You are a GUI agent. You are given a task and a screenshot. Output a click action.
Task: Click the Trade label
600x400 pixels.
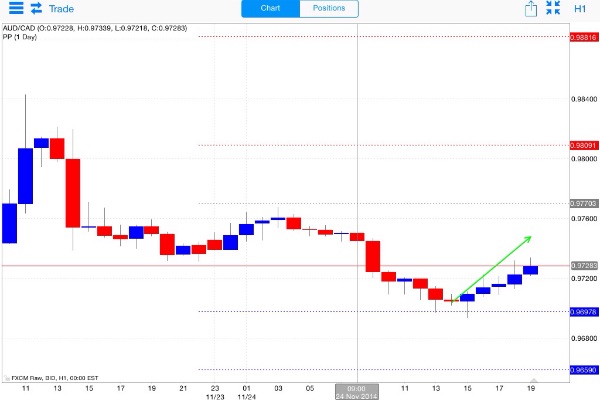(62, 9)
